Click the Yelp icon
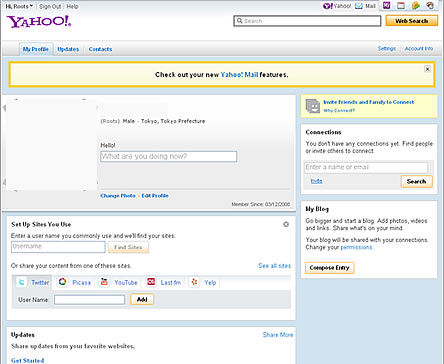 tap(194, 282)
